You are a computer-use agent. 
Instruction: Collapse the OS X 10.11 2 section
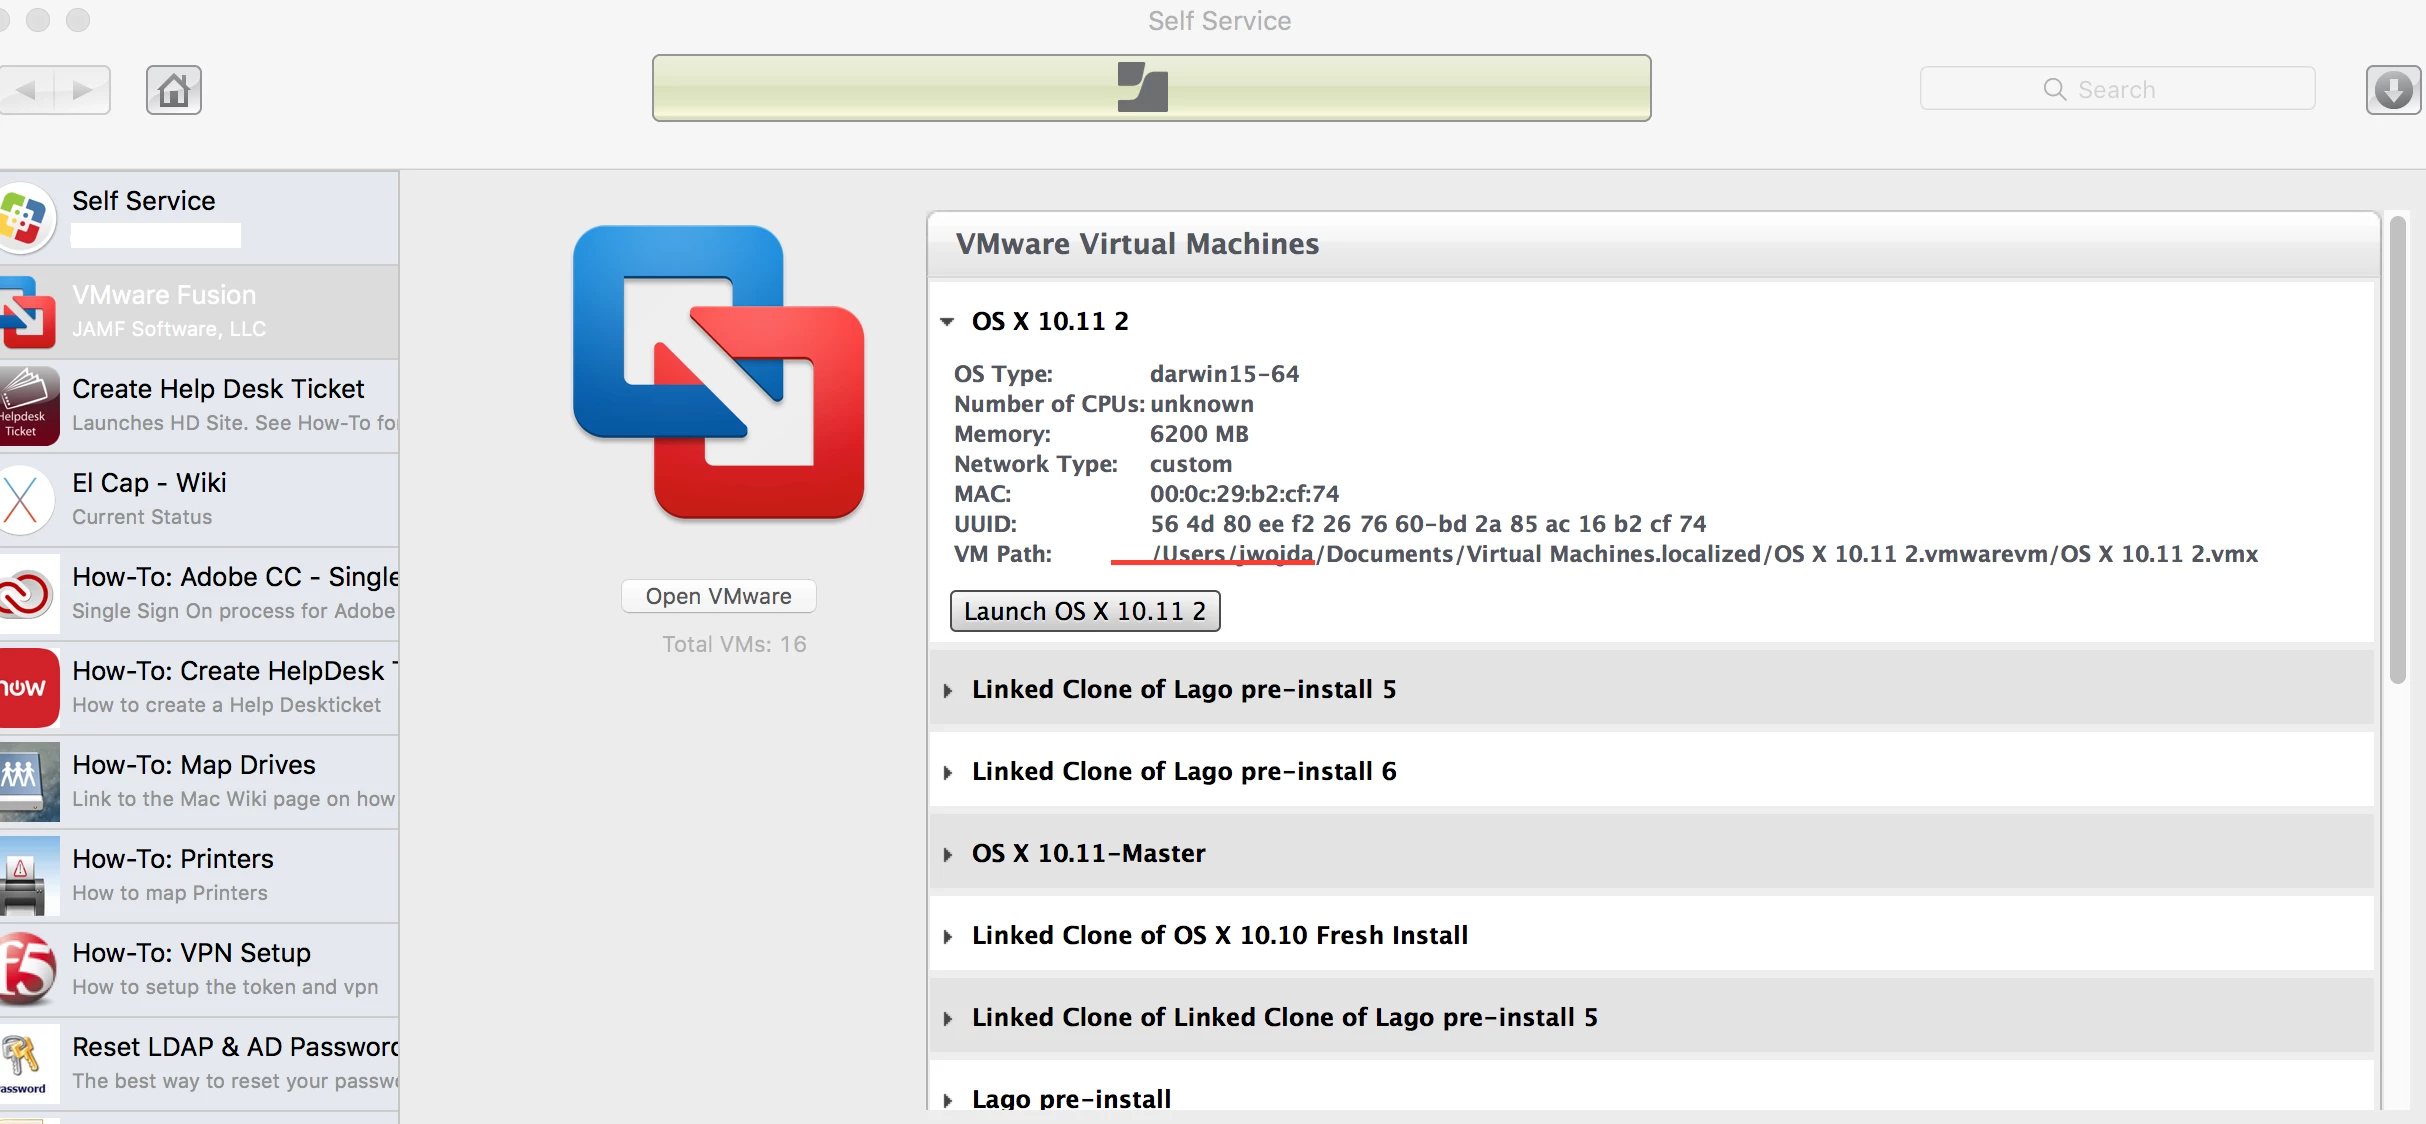tap(947, 322)
